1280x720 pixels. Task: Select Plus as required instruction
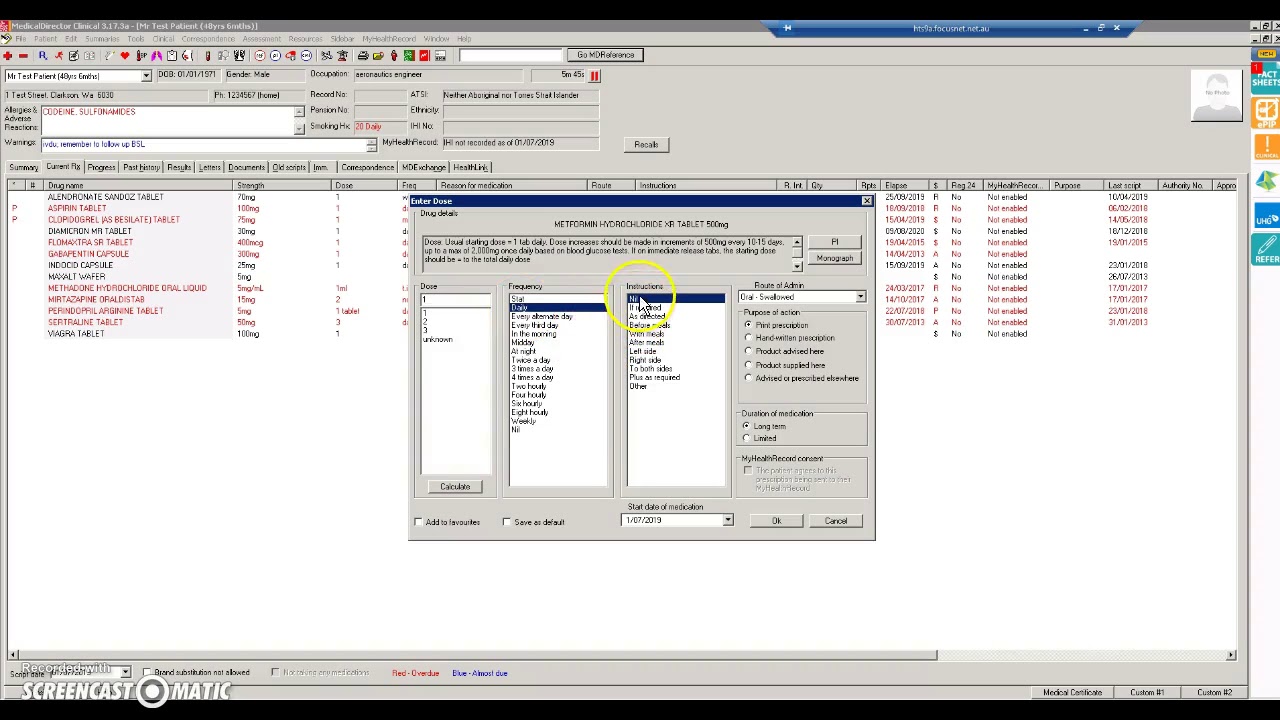655,378
